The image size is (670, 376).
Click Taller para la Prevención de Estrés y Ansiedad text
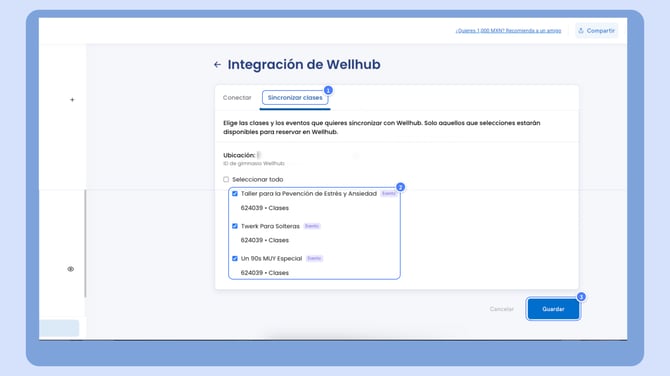click(x=309, y=194)
